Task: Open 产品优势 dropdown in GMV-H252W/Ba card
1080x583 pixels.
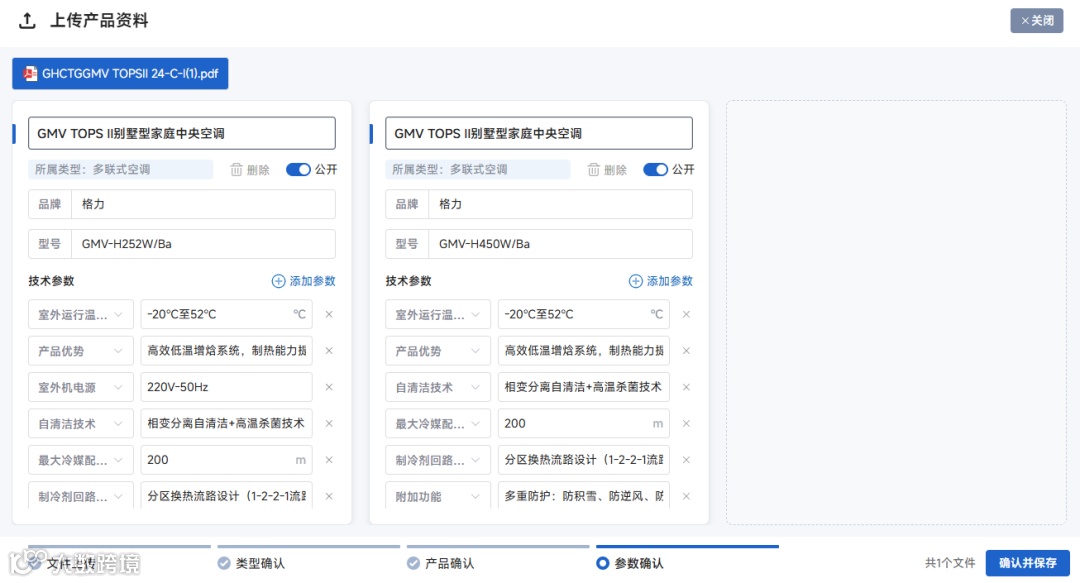Action: 81,351
